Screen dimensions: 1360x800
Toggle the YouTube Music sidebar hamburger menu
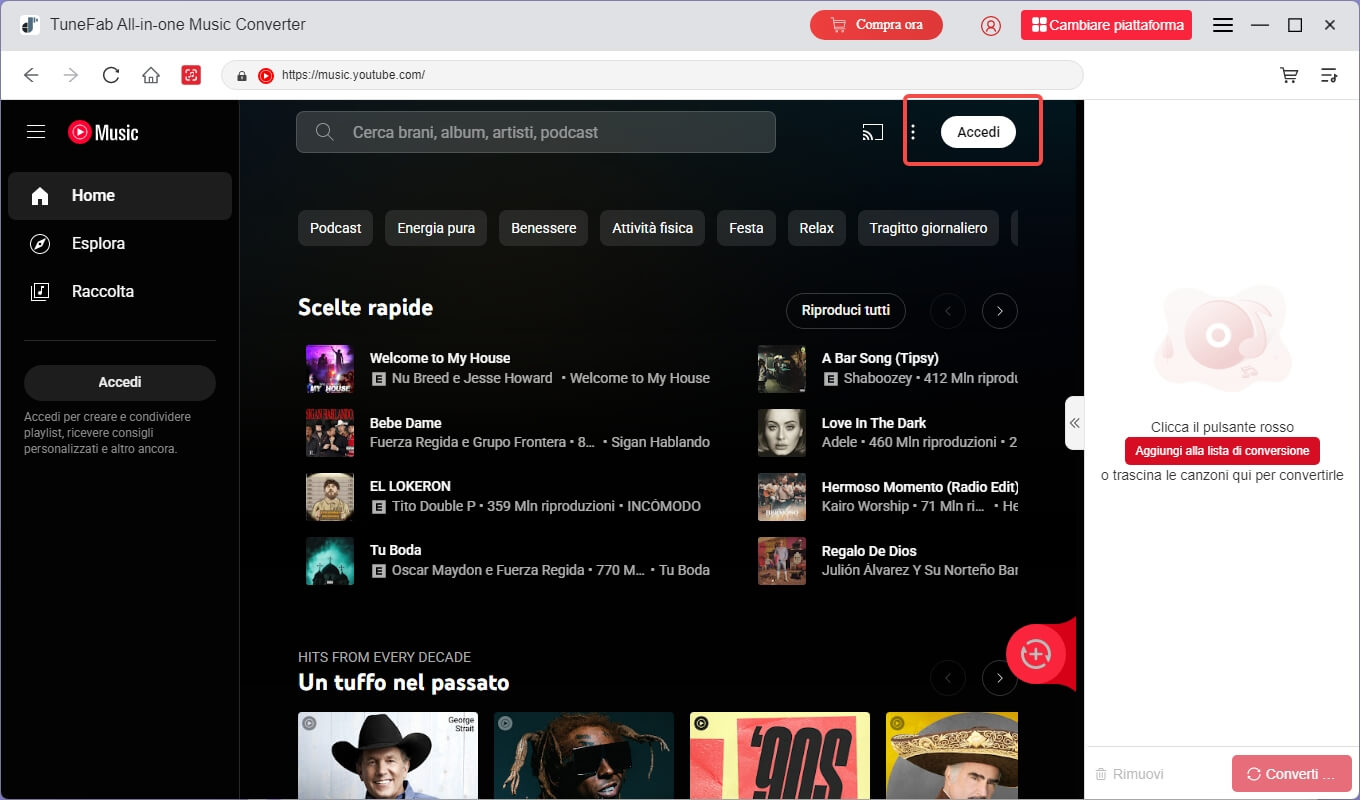(x=36, y=132)
